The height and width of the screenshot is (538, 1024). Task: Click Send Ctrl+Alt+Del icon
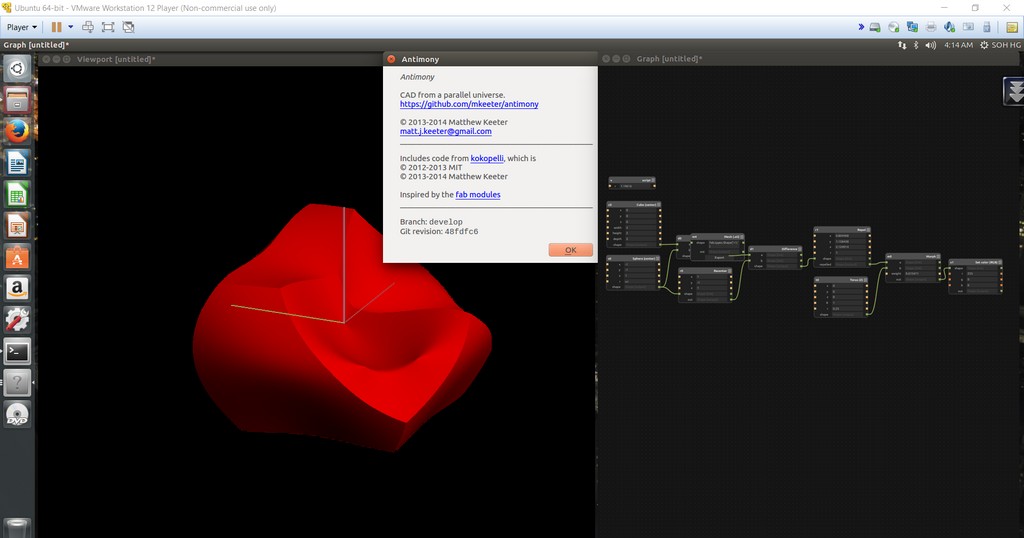point(88,27)
